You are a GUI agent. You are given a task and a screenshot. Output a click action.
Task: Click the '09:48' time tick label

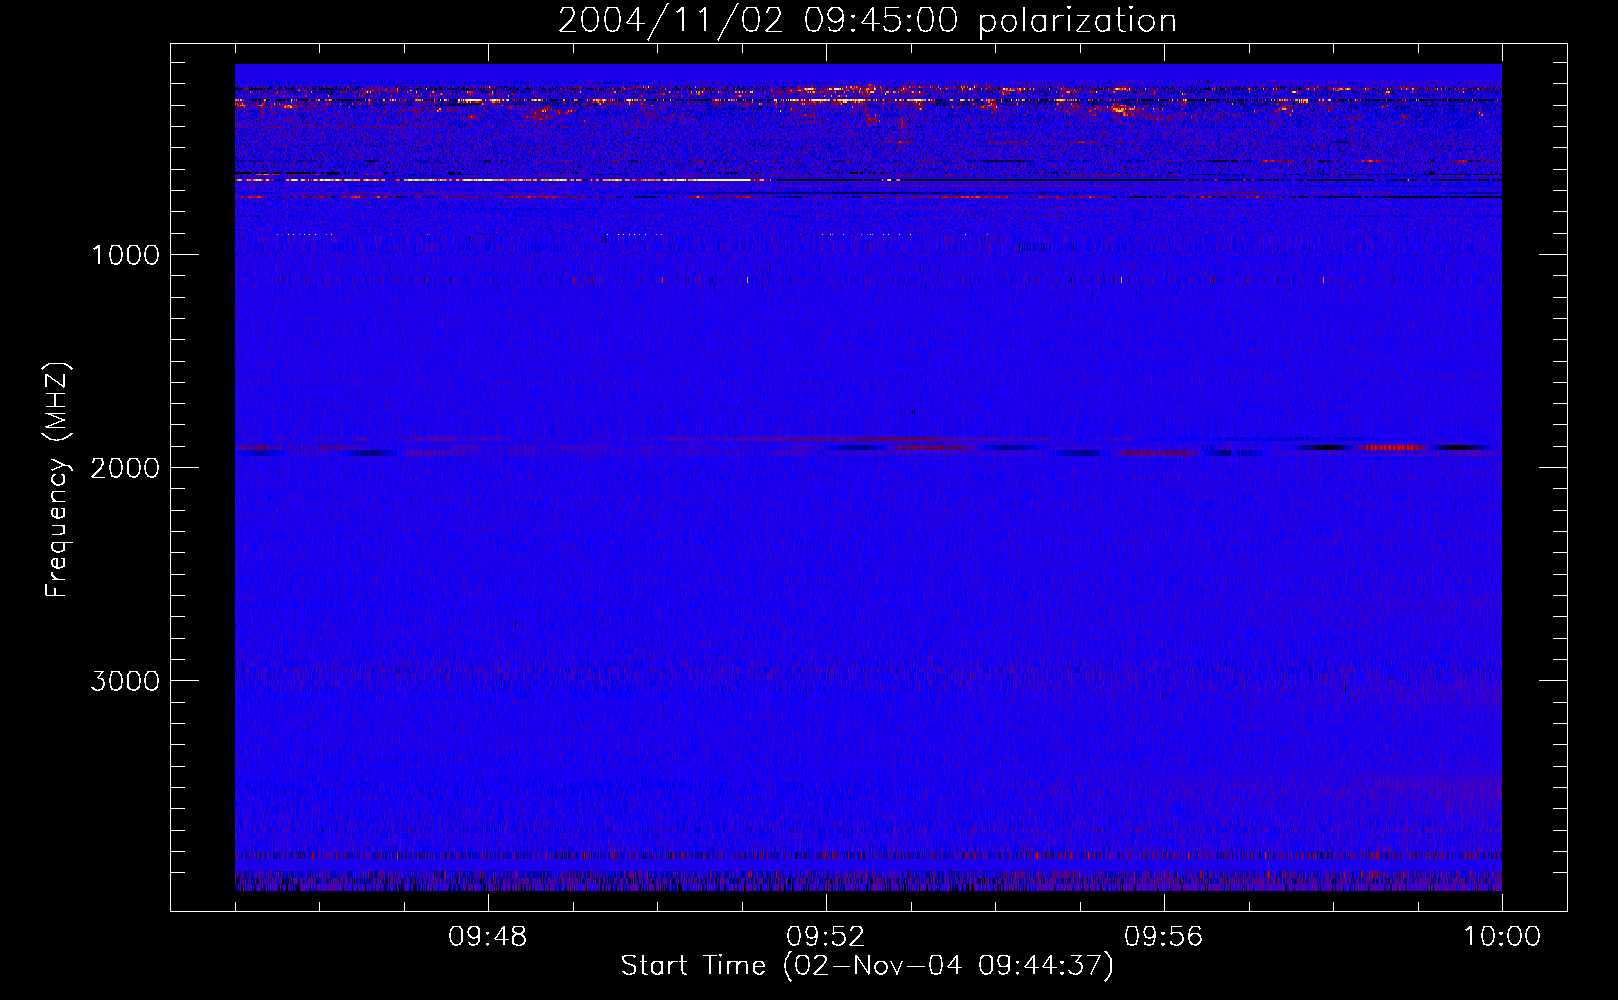coord(487,937)
